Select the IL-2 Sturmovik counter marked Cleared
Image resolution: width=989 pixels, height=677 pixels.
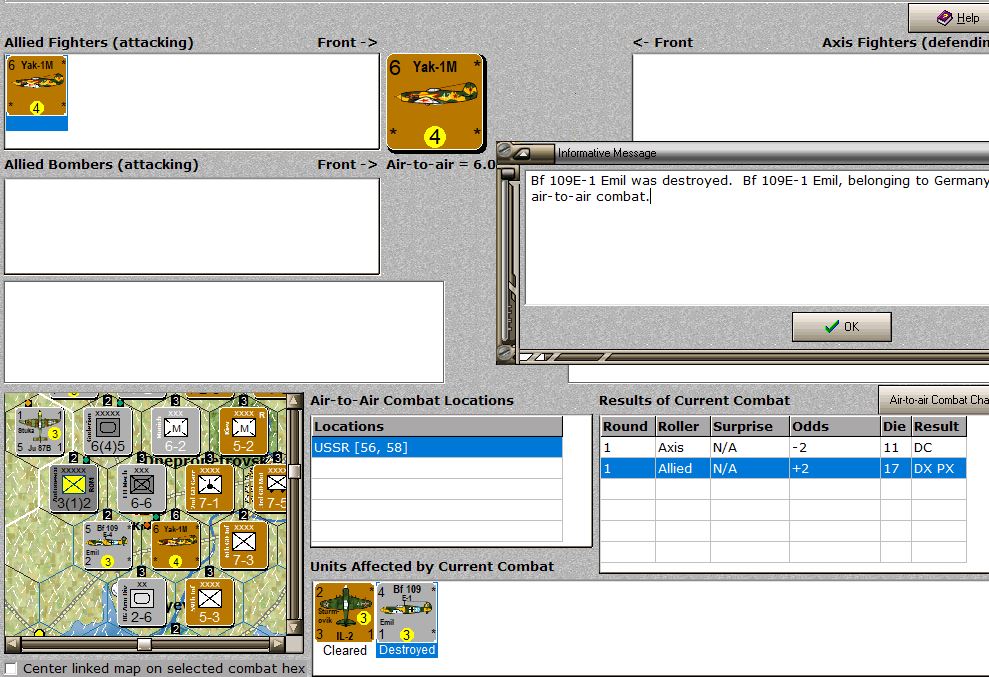pyautogui.click(x=344, y=612)
